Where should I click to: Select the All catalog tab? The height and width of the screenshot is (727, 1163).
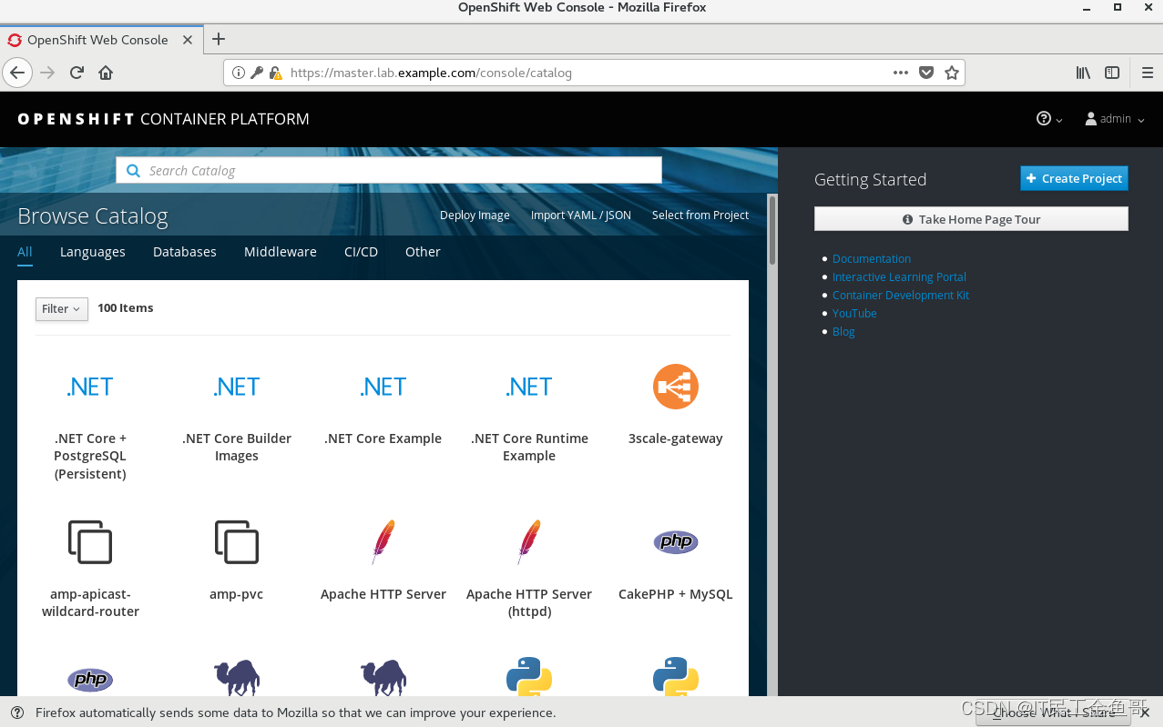[x=24, y=252]
